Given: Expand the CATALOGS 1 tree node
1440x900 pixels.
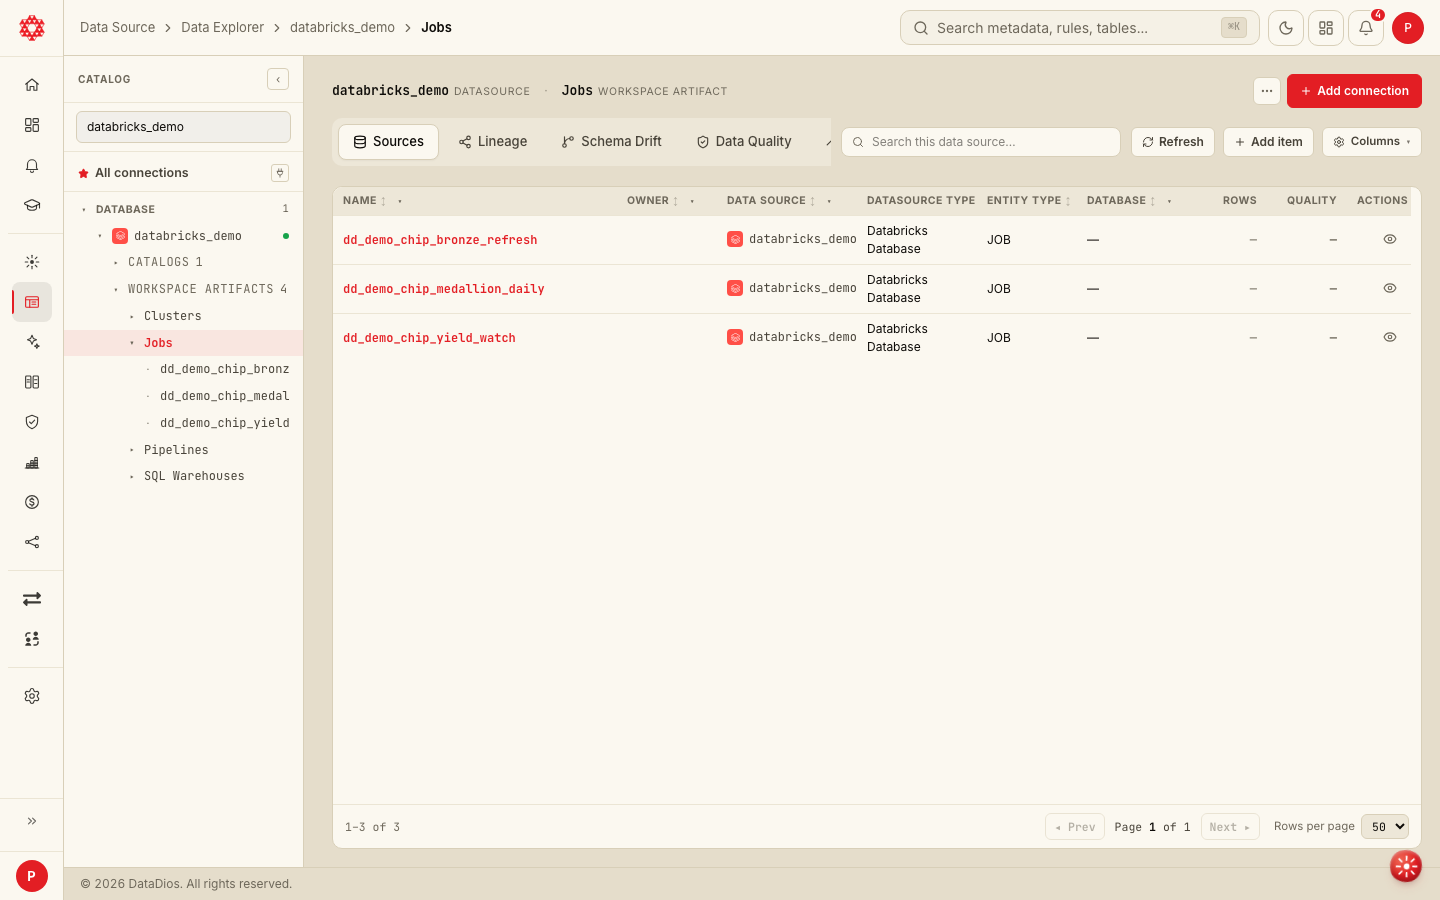Looking at the screenshot, I should point(116,262).
